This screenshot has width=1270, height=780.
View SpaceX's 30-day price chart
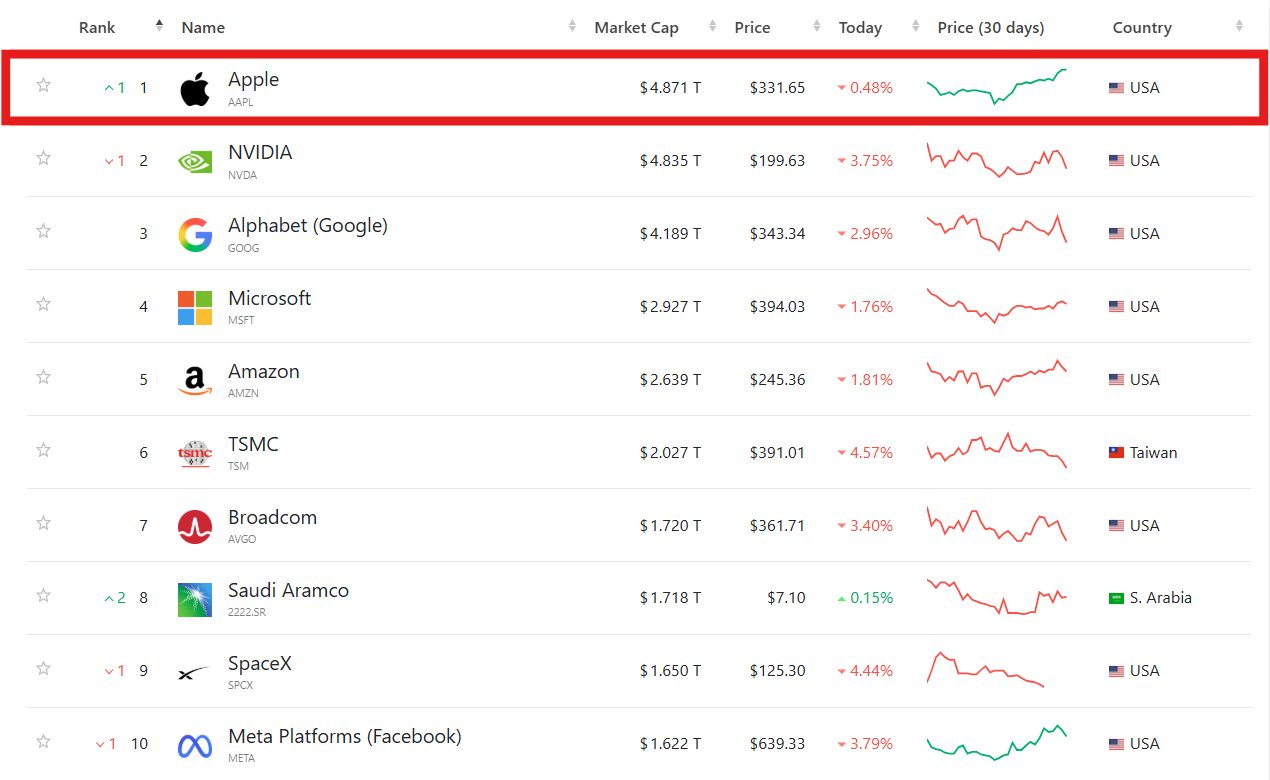tap(985, 669)
